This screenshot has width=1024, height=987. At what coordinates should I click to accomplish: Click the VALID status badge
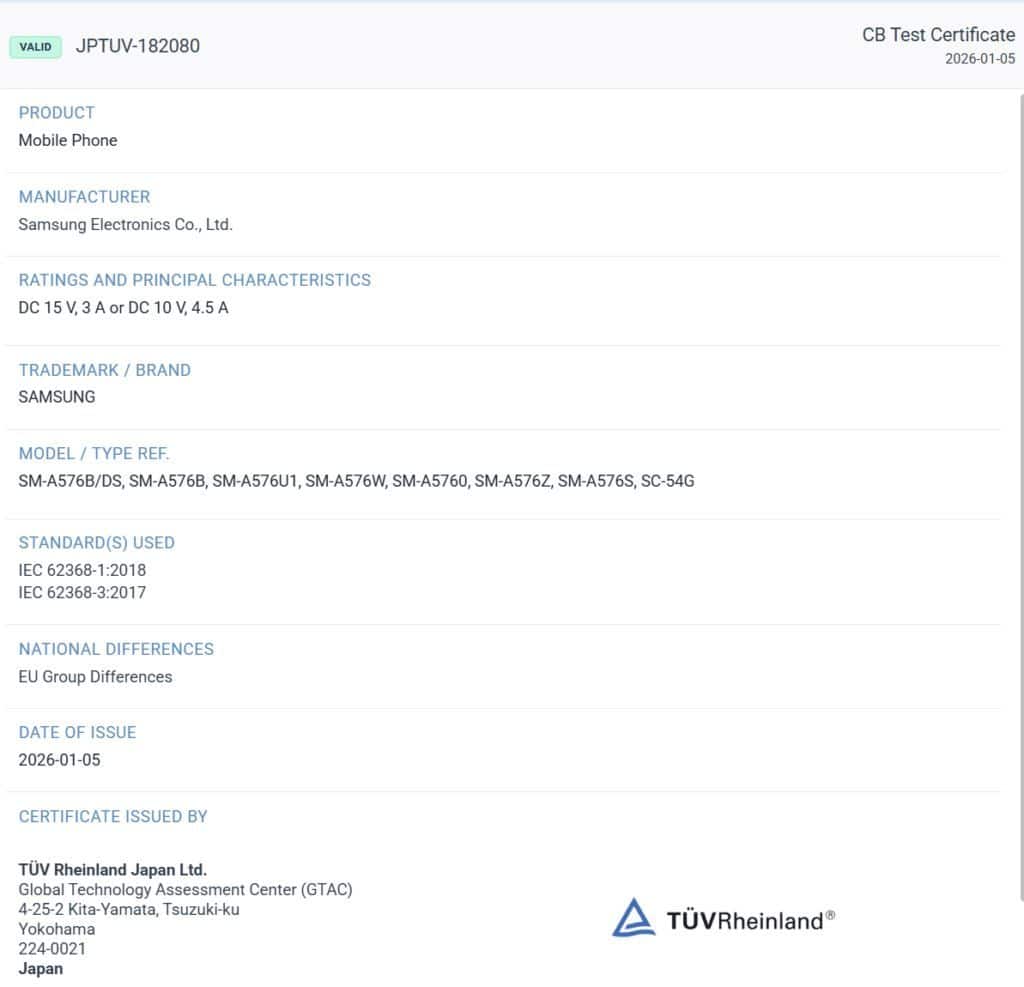pyautogui.click(x=35, y=46)
